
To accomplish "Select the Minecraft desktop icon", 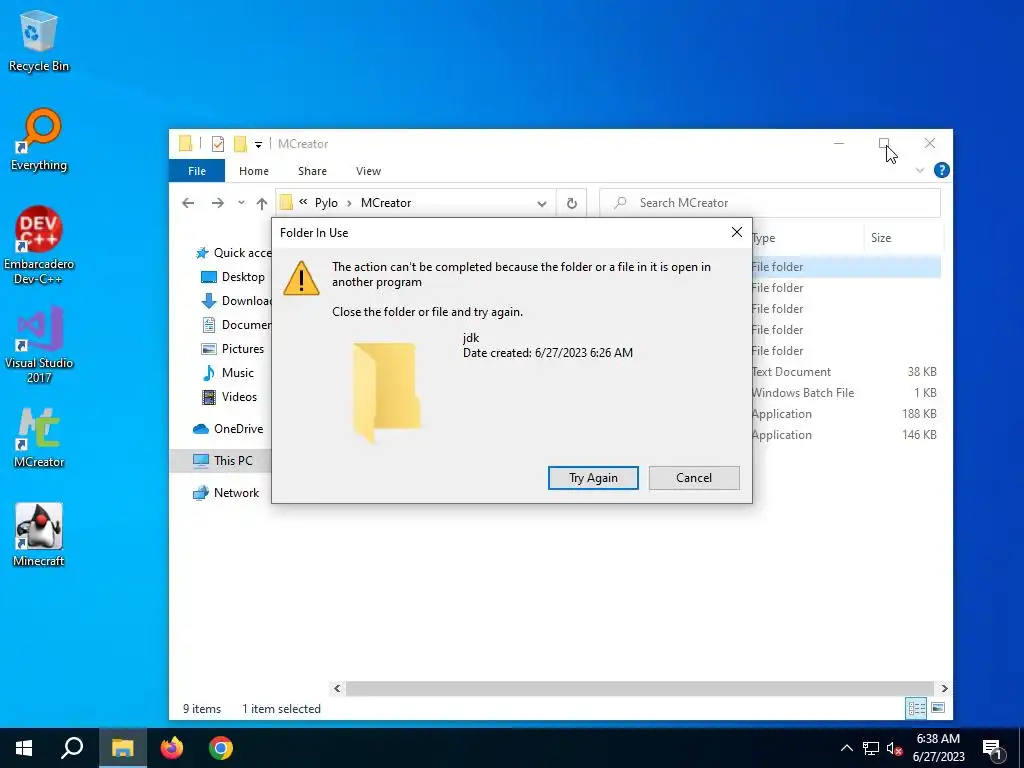I will click(x=39, y=535).
